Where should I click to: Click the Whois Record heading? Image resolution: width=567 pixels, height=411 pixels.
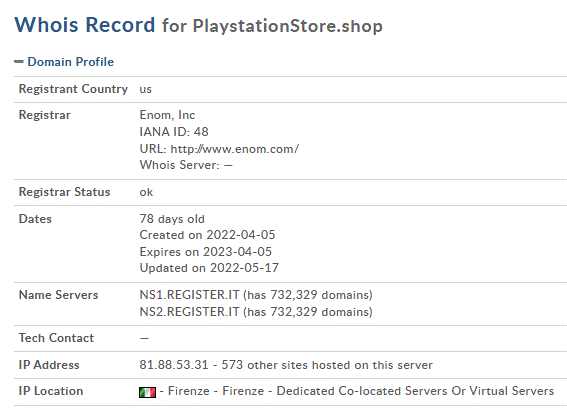[x=85, y=25]
